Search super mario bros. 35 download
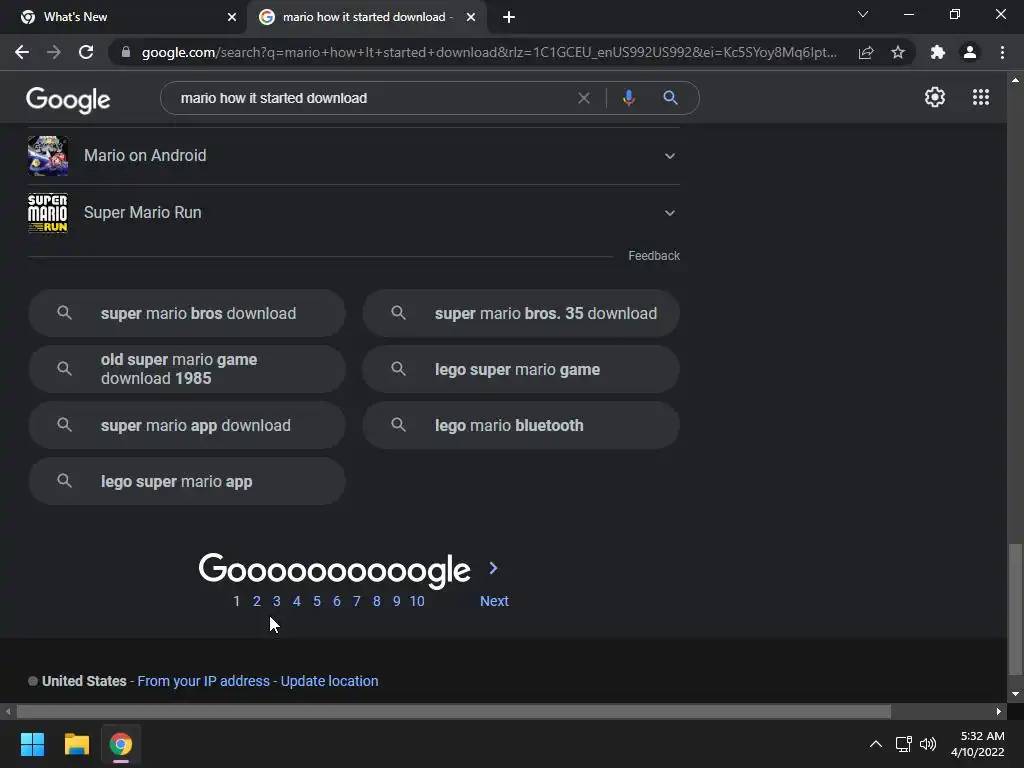Screen dimensions: 1024x768 click(521, 313)
